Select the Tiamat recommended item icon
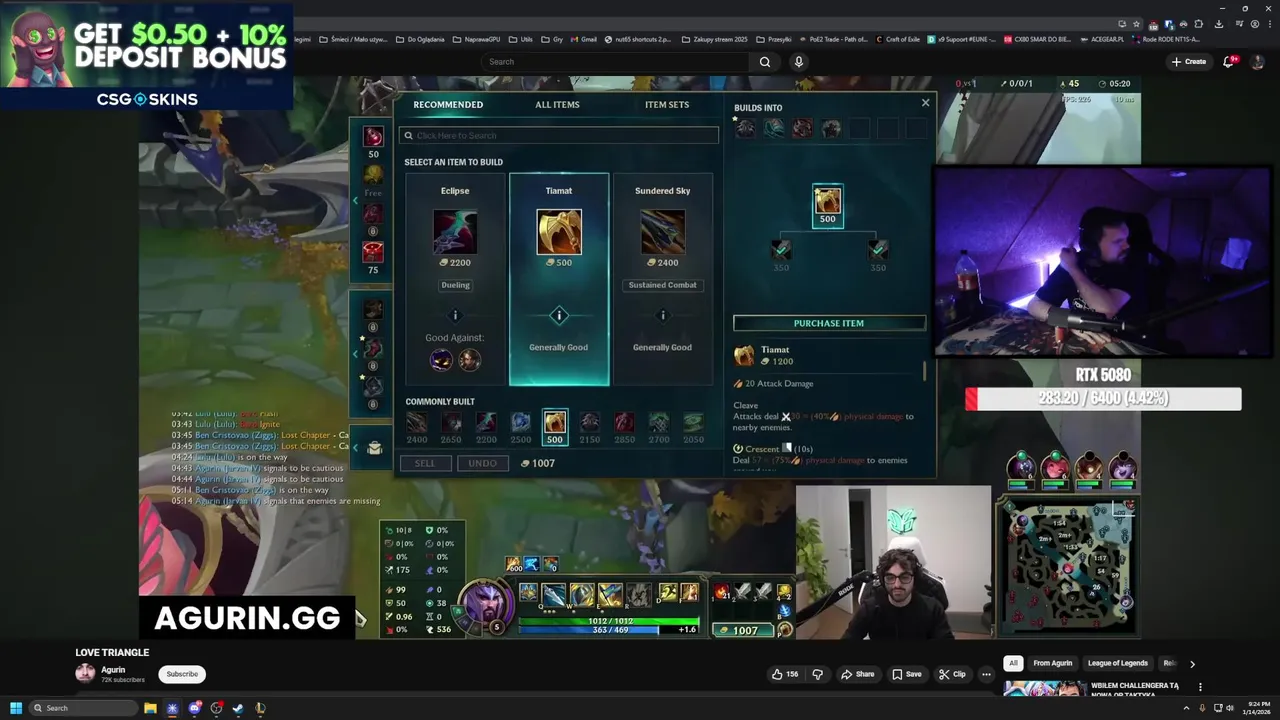The image size is (1280, 720). pyautogui.click(x=559, y=232)
